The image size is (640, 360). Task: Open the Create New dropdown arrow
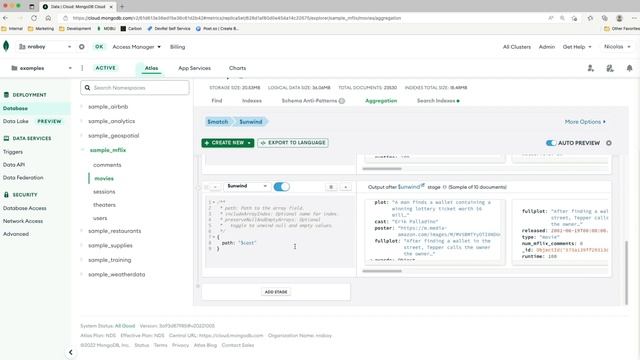[249, 143]
